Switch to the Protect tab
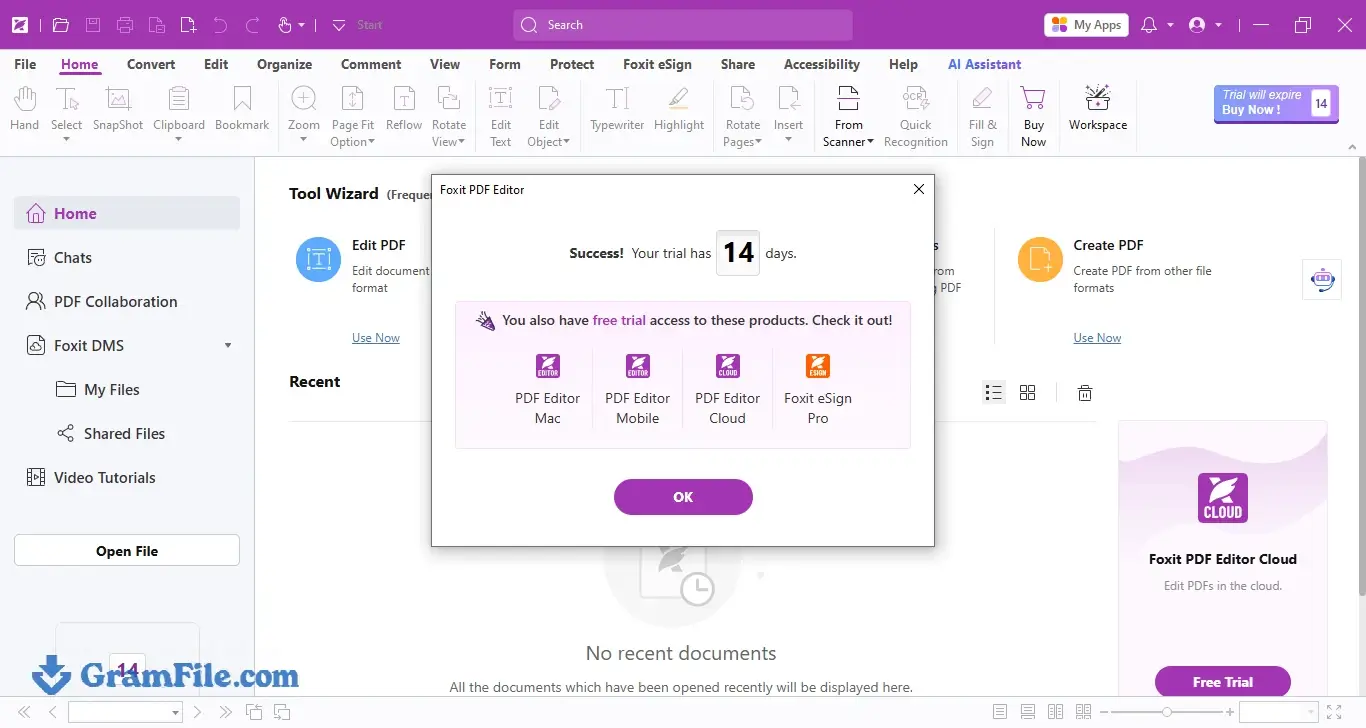 [572, 64]
